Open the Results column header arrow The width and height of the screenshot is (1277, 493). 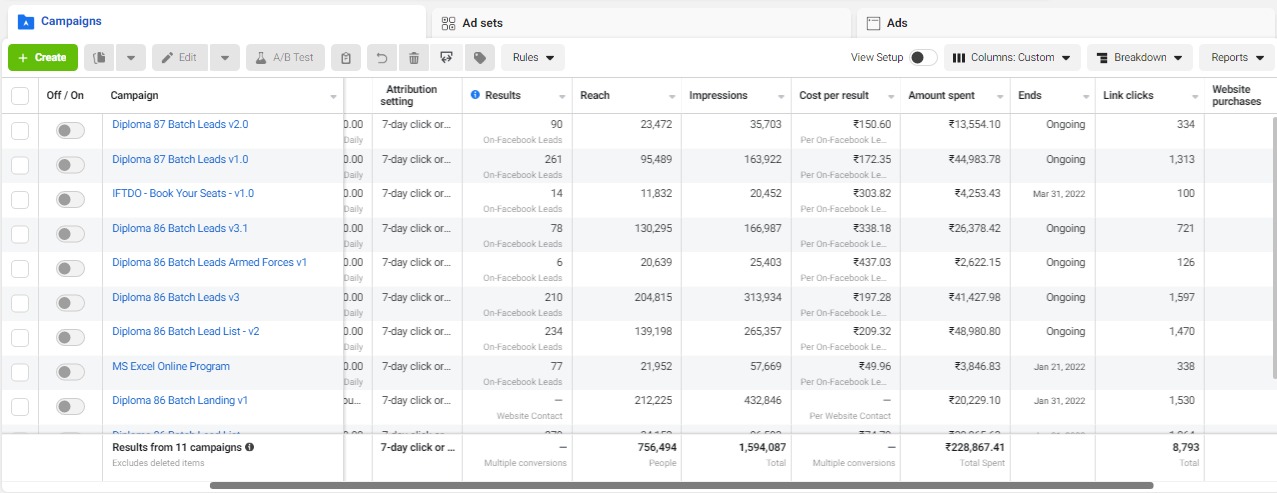pos(560,97)
